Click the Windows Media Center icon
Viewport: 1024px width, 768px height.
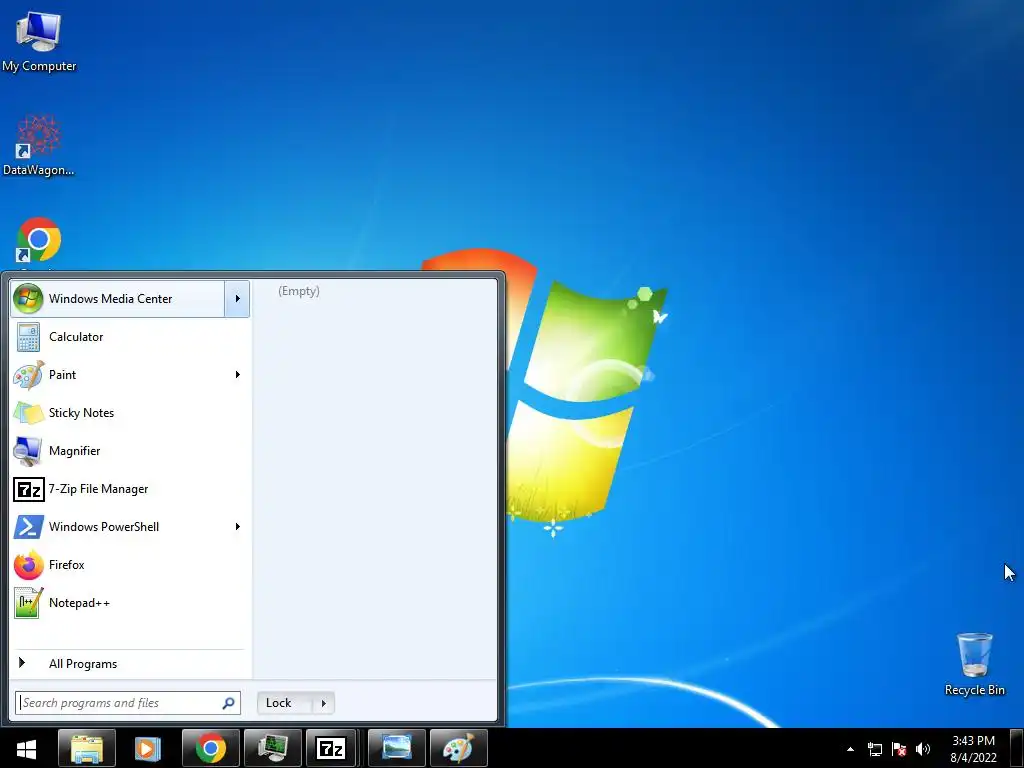point(28,299)
